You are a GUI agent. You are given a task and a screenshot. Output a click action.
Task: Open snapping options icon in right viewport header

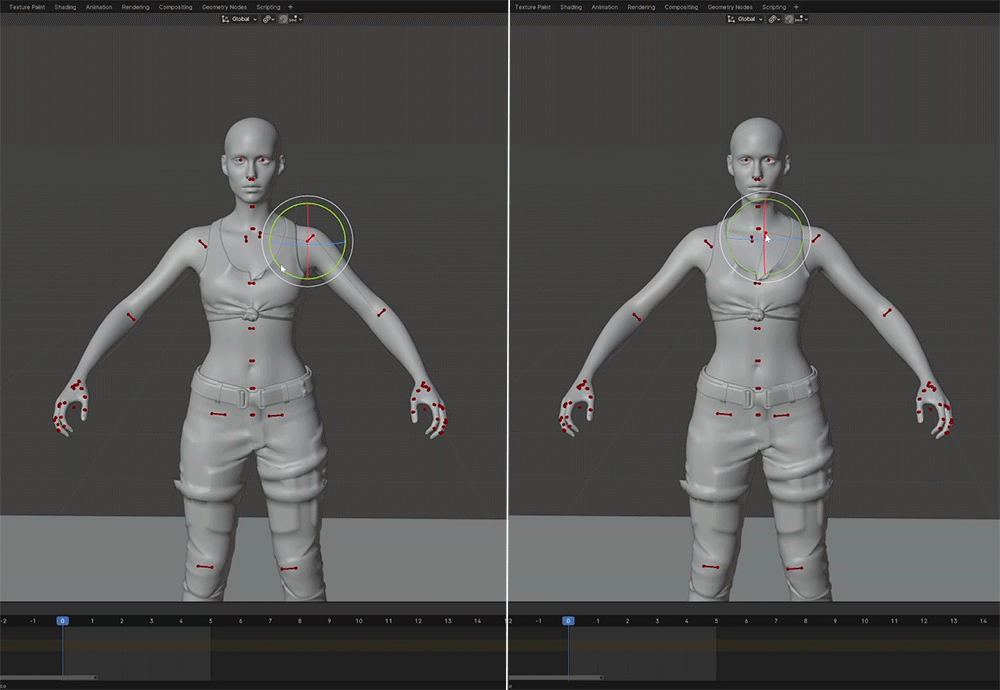pyautogui.click(x=802, y=19)
